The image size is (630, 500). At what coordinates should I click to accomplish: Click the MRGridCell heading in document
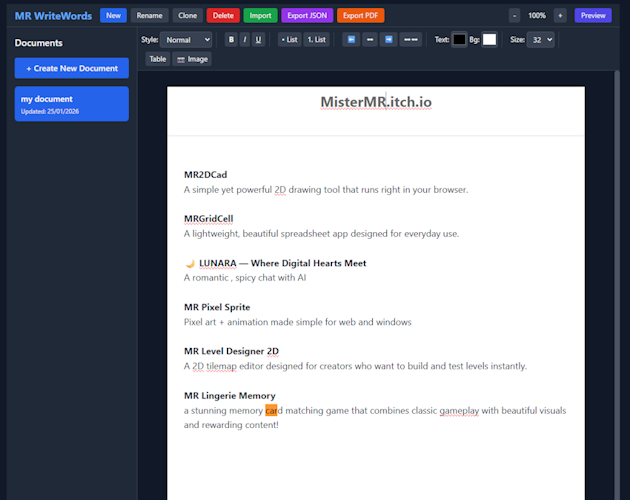coord(209,219)
